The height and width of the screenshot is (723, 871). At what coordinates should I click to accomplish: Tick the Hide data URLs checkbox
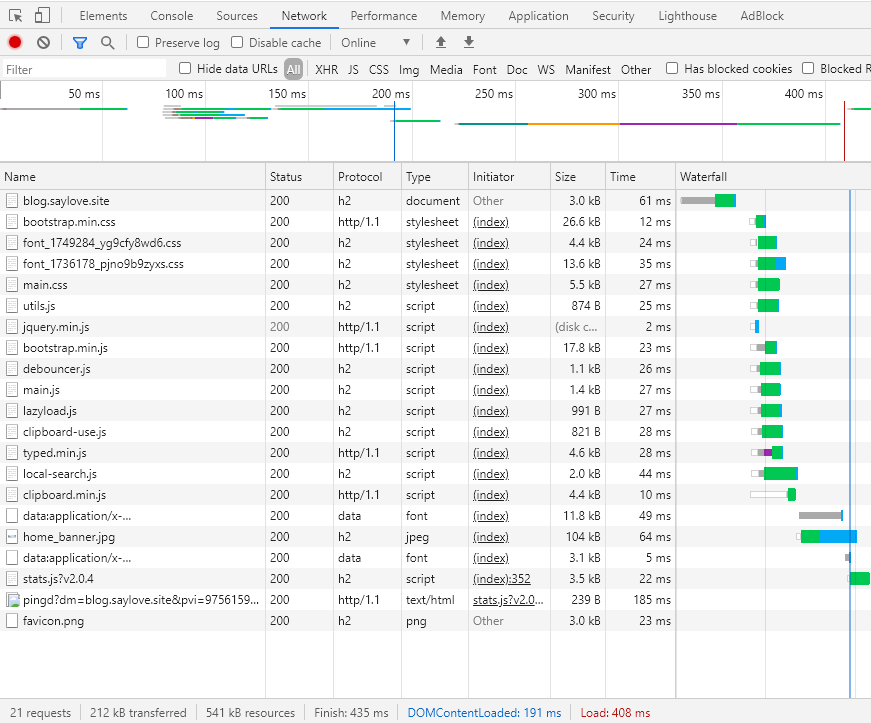(x=185, y=69)
